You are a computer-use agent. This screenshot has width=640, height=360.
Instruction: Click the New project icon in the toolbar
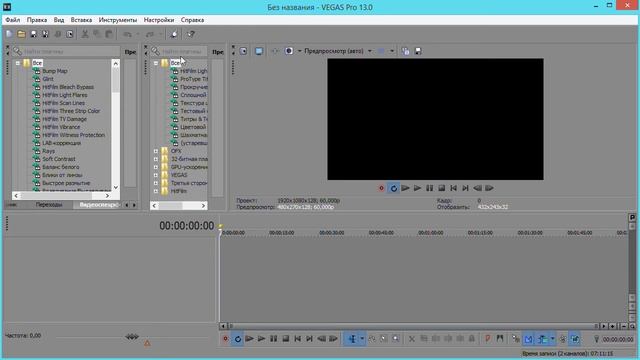pos(9,34)
